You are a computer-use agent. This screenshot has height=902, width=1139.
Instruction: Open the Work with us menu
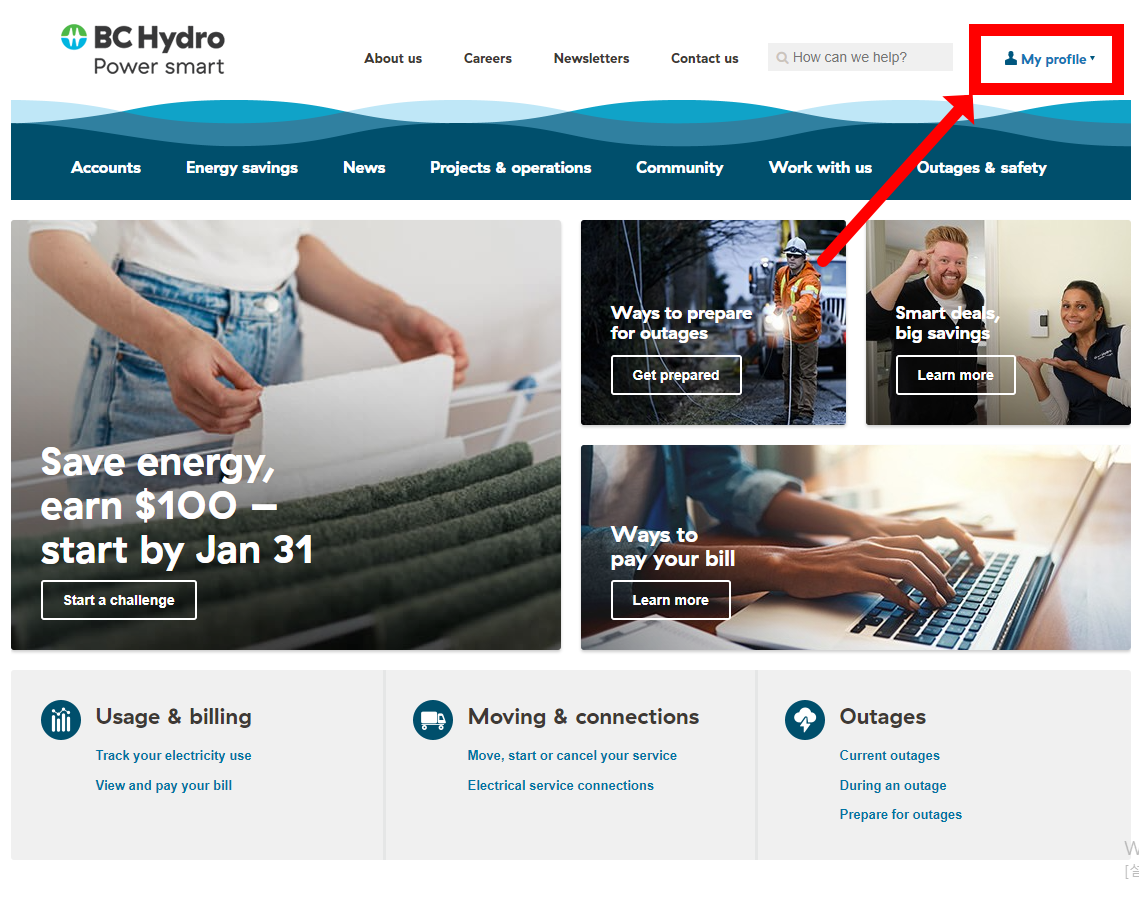coord(820,168)
